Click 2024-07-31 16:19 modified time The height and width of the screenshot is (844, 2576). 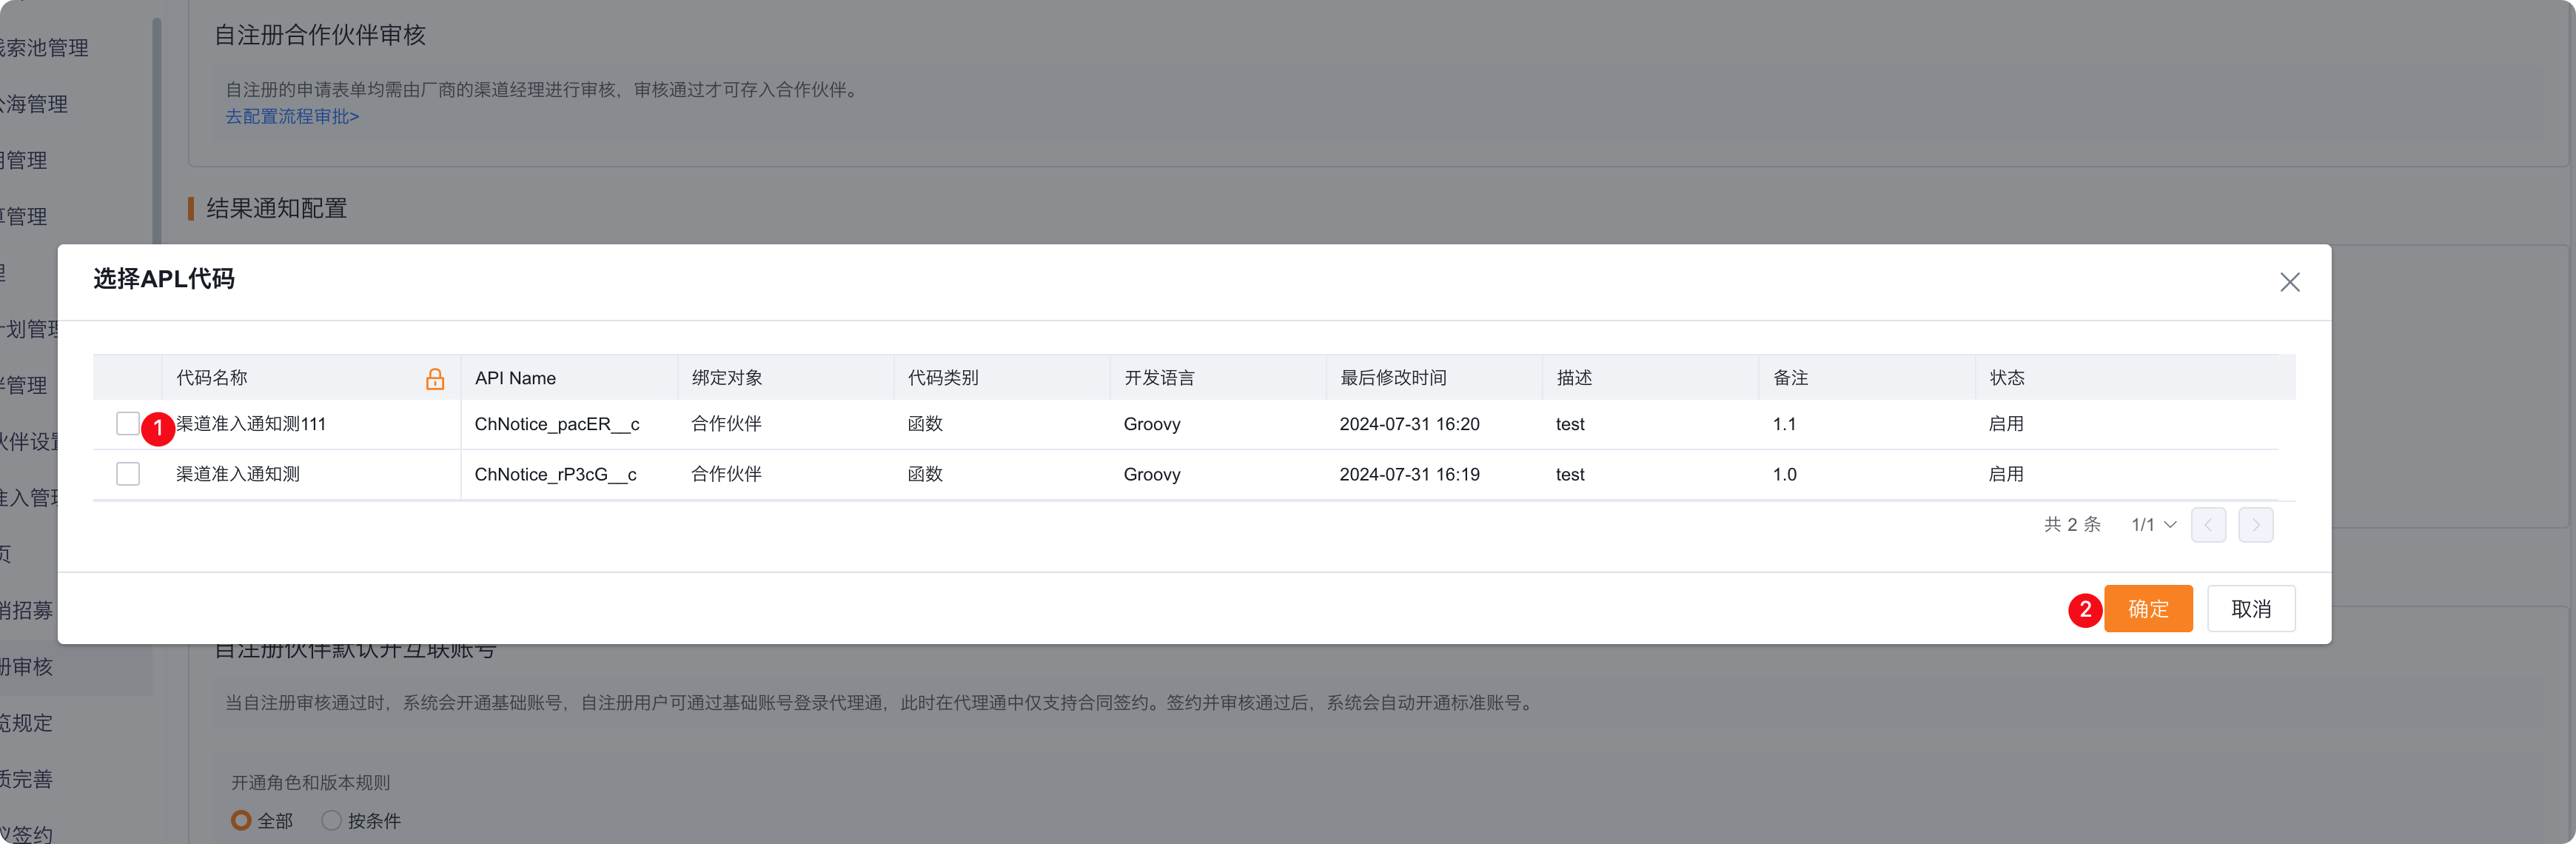tap(1409, 474)
